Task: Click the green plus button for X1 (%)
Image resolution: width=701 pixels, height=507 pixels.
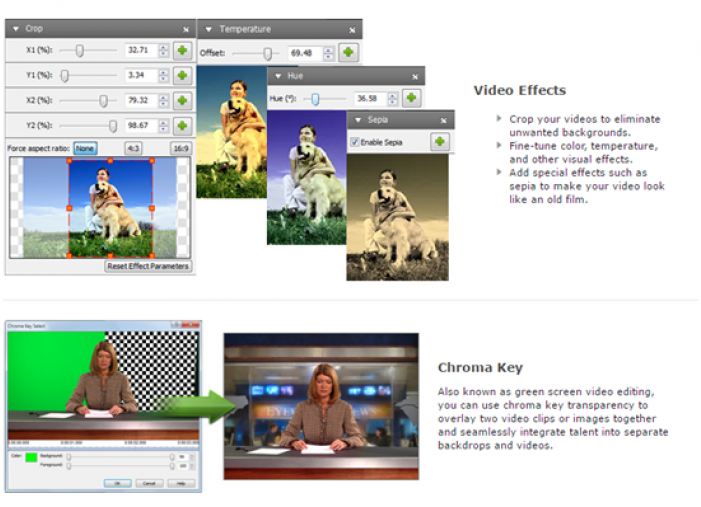Action: pyautogui.click(x=182, y=50)
